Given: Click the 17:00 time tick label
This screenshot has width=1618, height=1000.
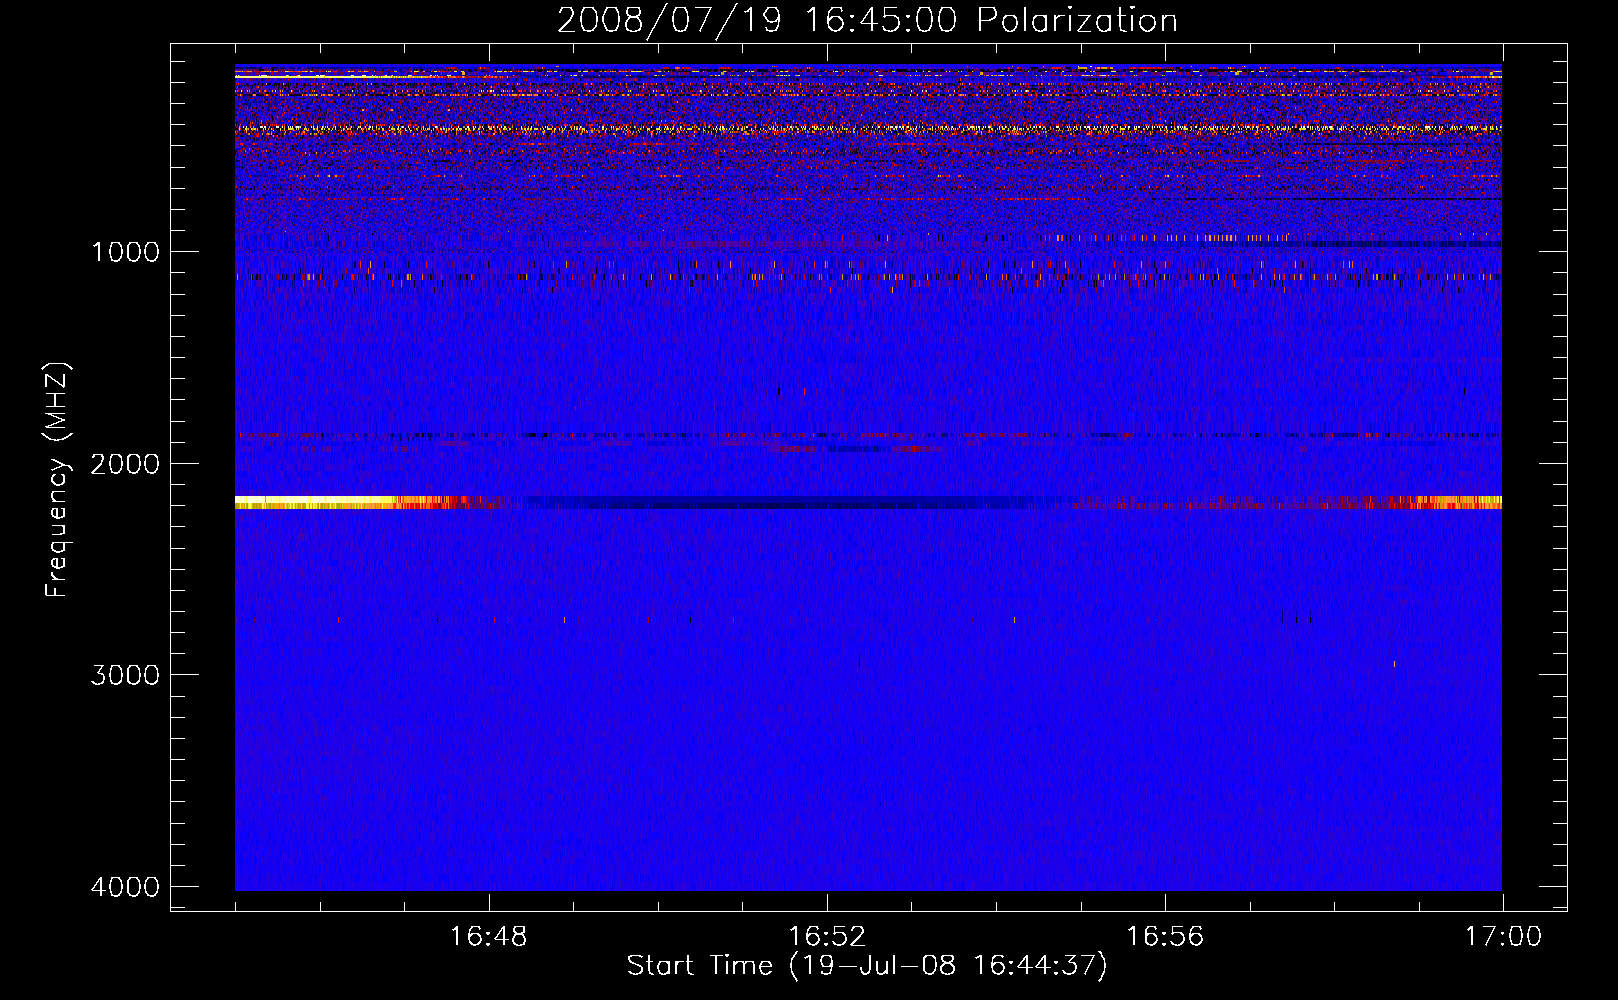Looking at the screenshot, I should (x=1503, y=937).
